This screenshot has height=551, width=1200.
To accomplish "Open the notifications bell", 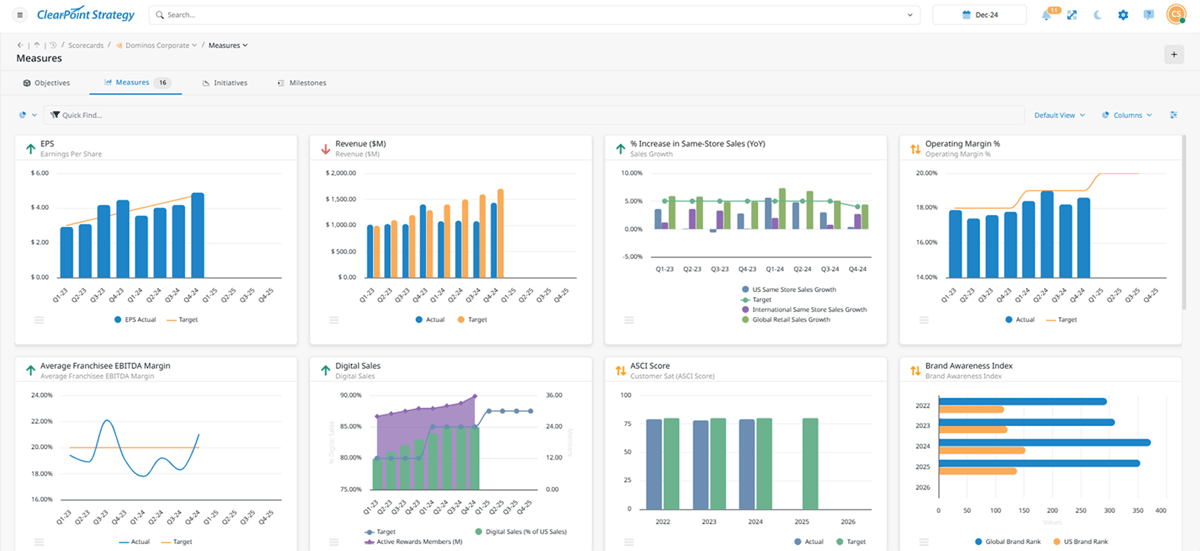I will click(1047, 15).
